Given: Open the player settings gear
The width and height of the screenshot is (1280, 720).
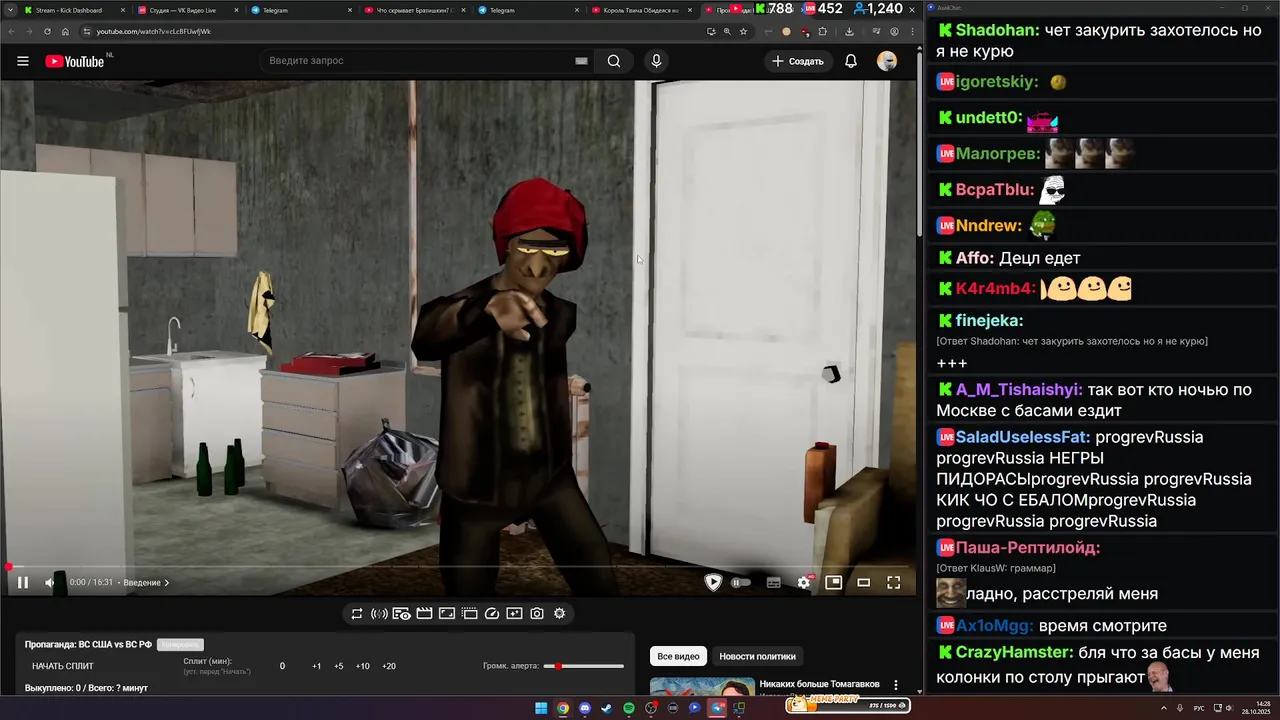Looking at the screenshot, I should pyautogui.click(x=804, y=583).
